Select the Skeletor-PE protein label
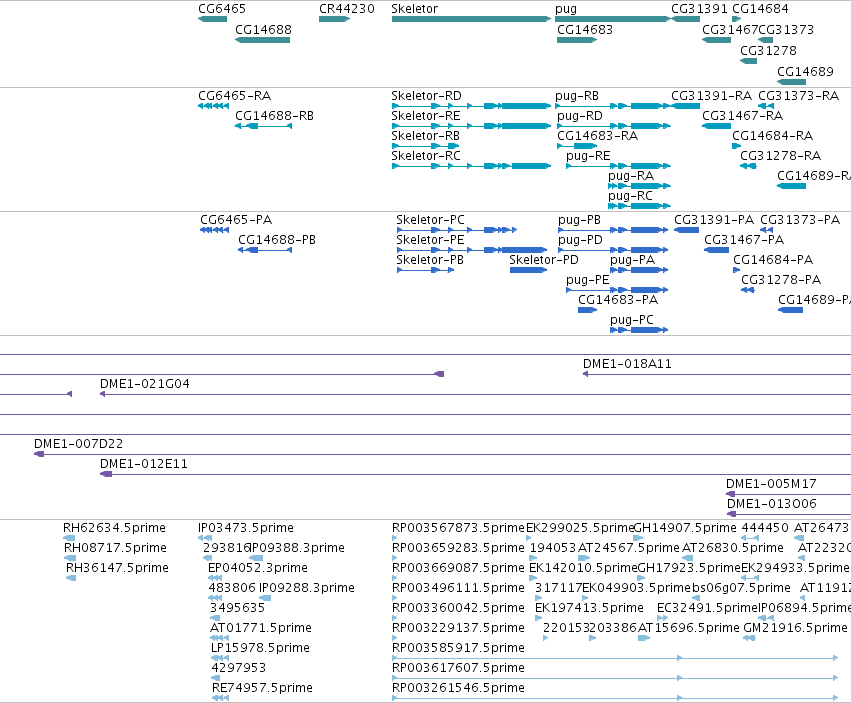This screenshot has height=703, width=851. (x=430, y=240)
